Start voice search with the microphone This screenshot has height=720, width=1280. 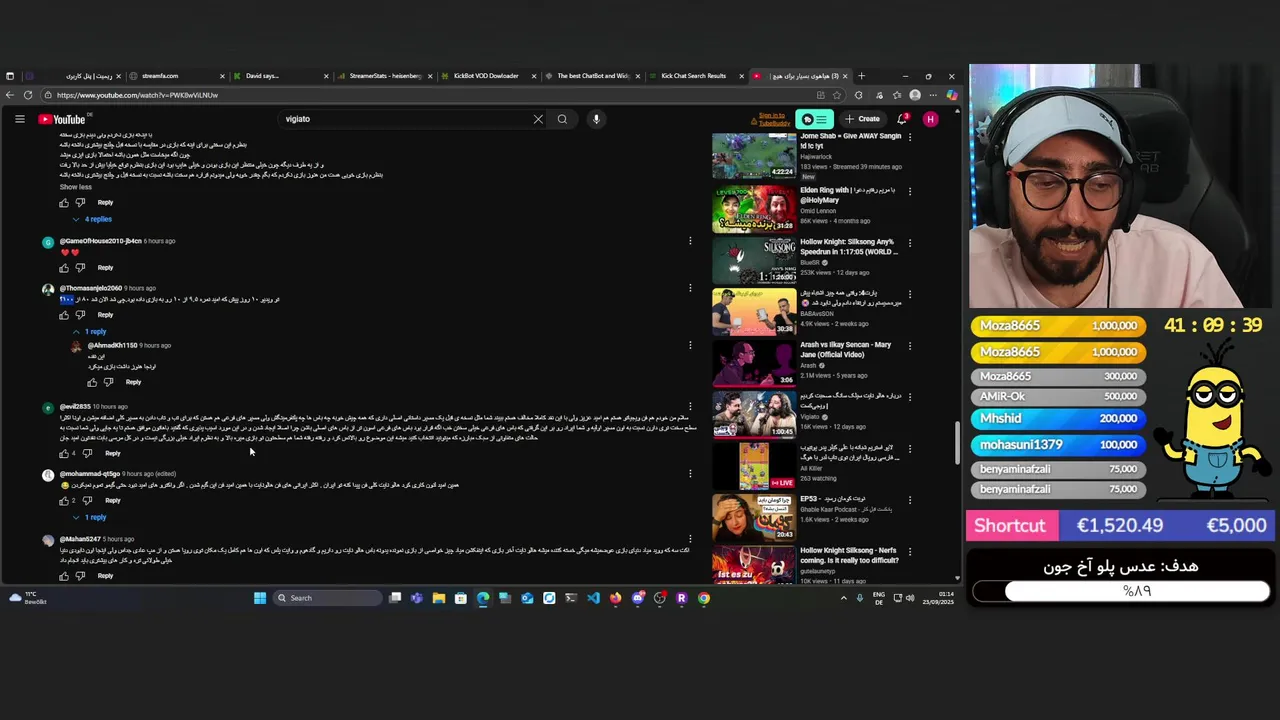[x=596, y=119]
